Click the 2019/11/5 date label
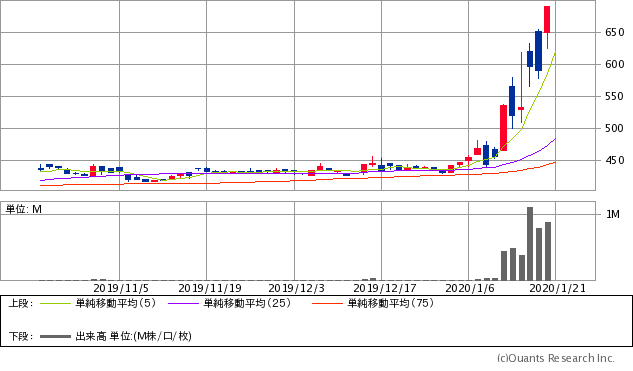This screenshot has height=371, width=633. pyautogui.click(x=121, y=288)
